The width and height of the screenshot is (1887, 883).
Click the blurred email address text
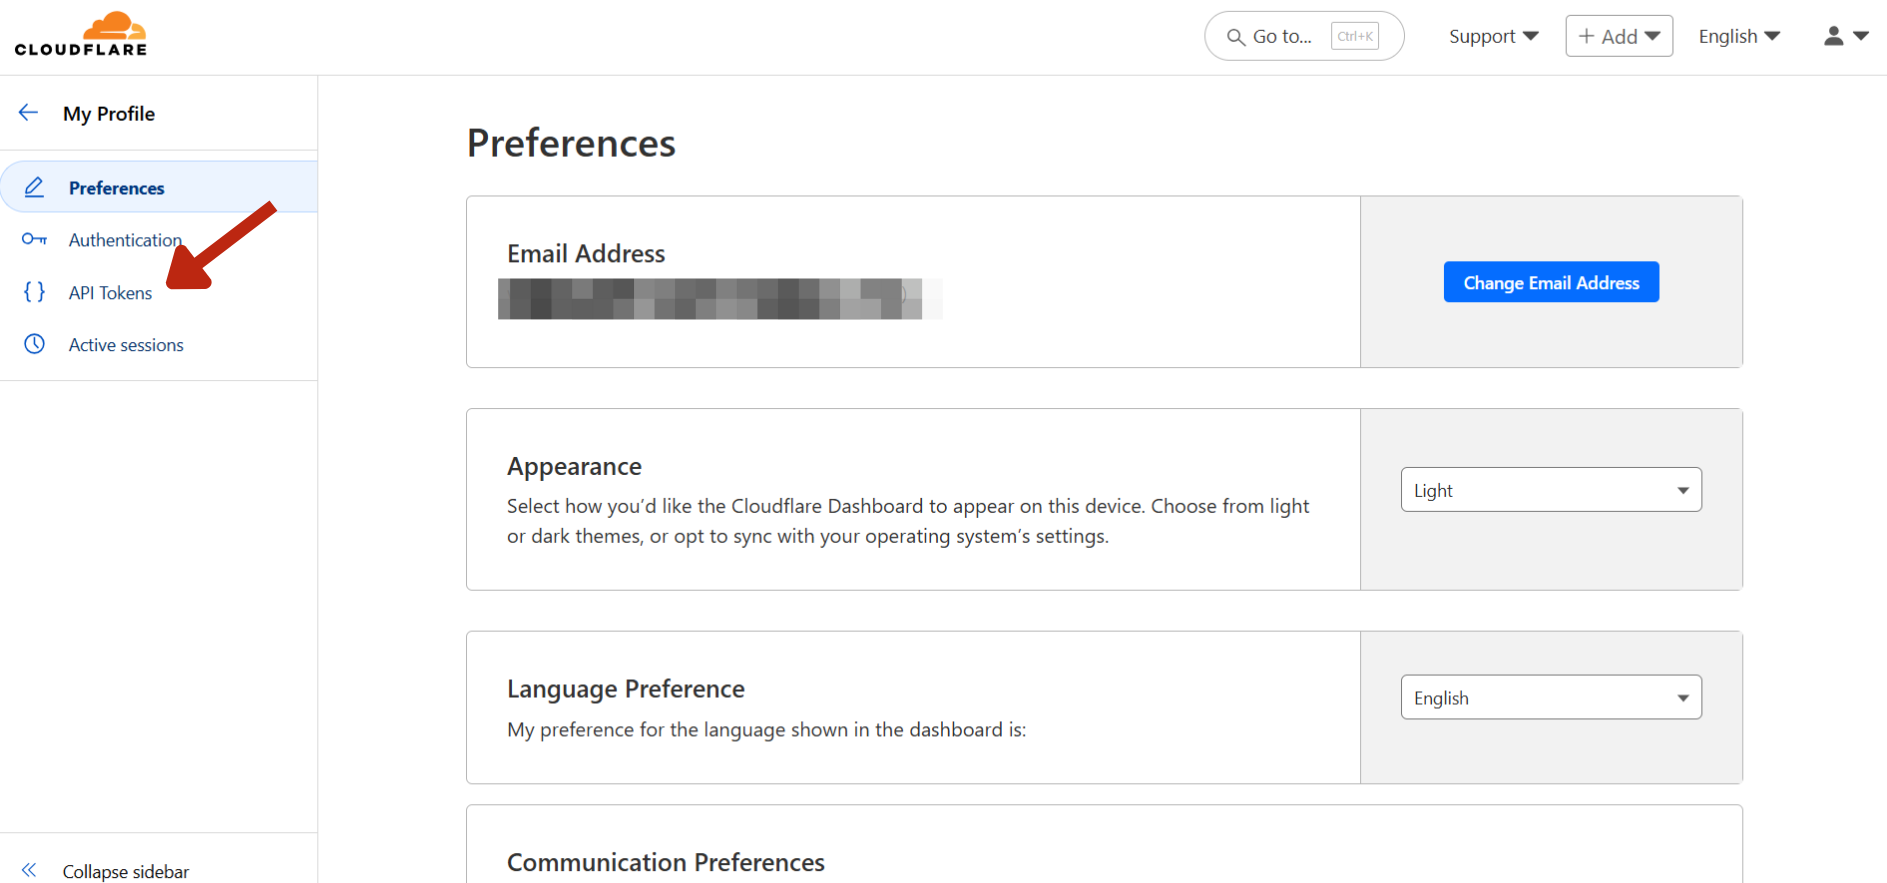click(x=720, y=298)
